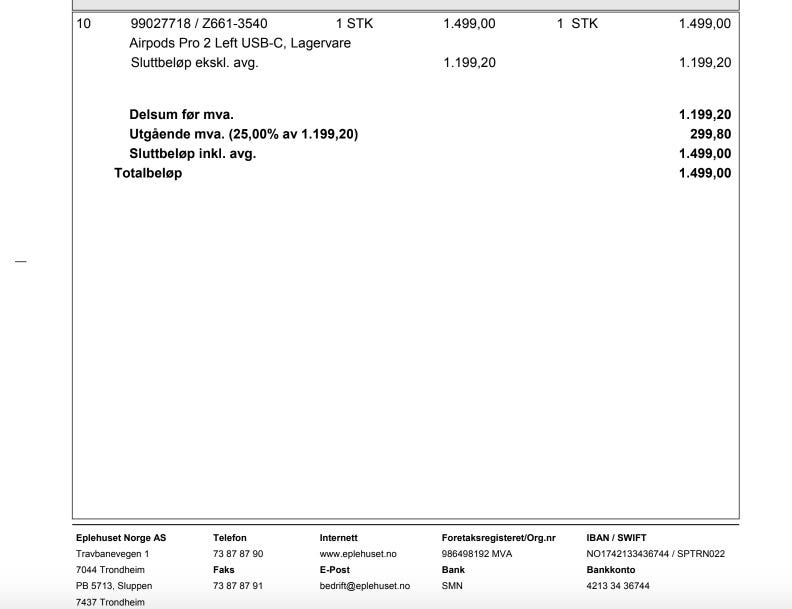792x609 pixels.
Task: Click the www.eplehuset.no website address
Action: coord(358,554)
